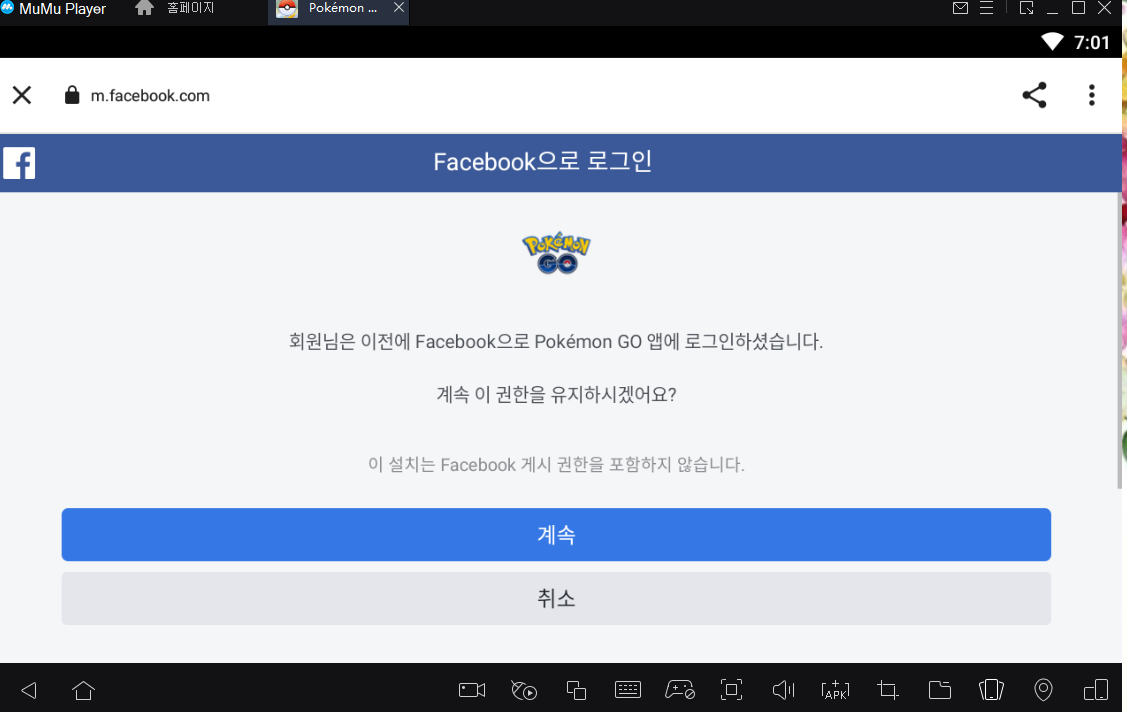Tap the blue 계속 continue button
This screenshot has height=712, width=1127.
(556, 535)
